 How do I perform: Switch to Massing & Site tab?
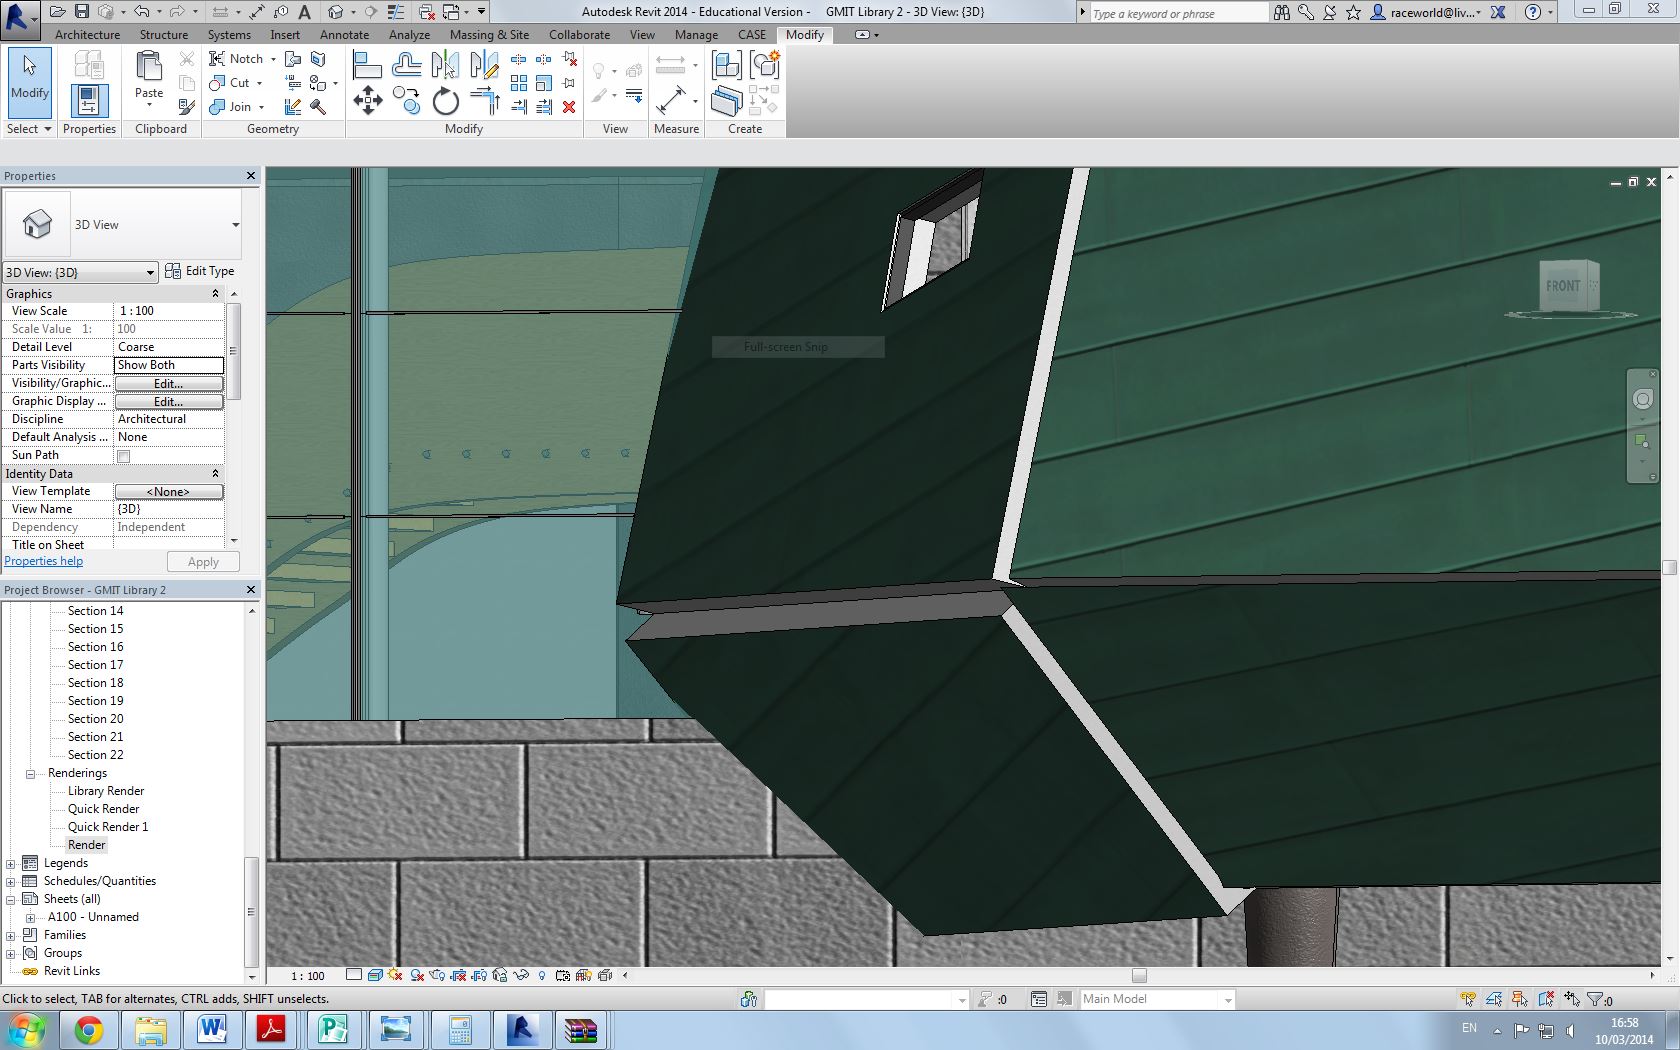point(489,34)
